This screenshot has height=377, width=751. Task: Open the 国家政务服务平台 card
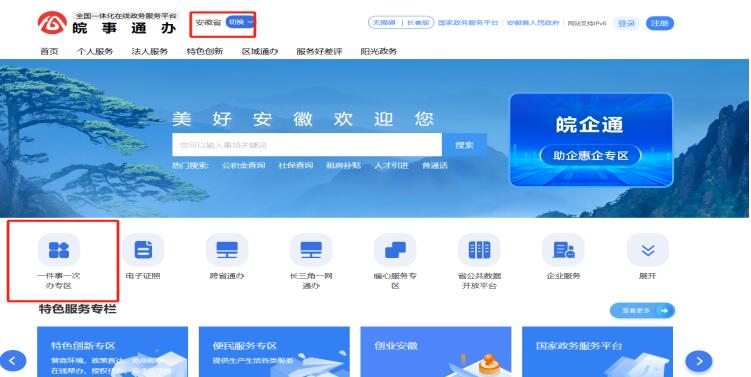click(597, 352)
